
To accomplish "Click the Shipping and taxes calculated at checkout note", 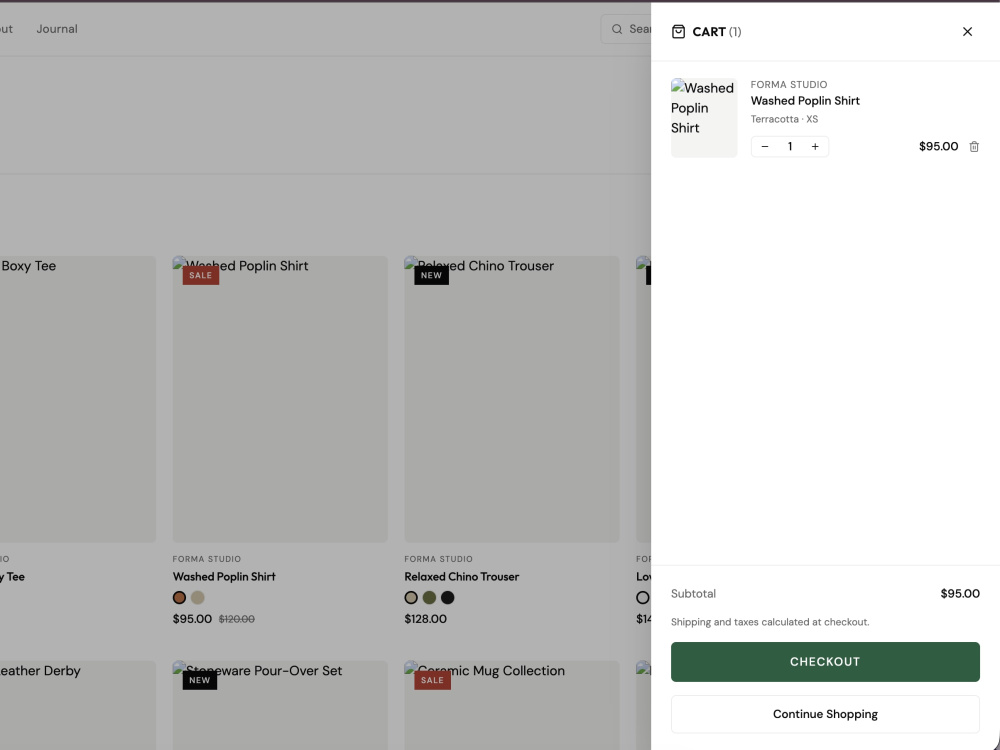I will click(x=770, y=622).
